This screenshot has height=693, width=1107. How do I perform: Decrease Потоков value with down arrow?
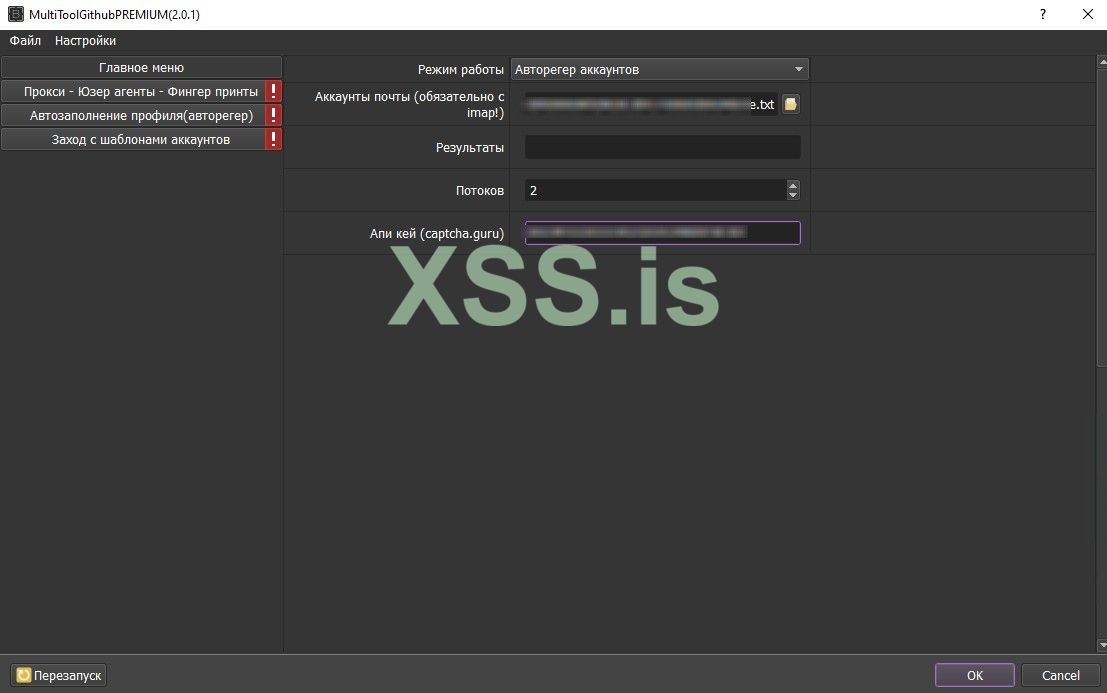point(793,195)
